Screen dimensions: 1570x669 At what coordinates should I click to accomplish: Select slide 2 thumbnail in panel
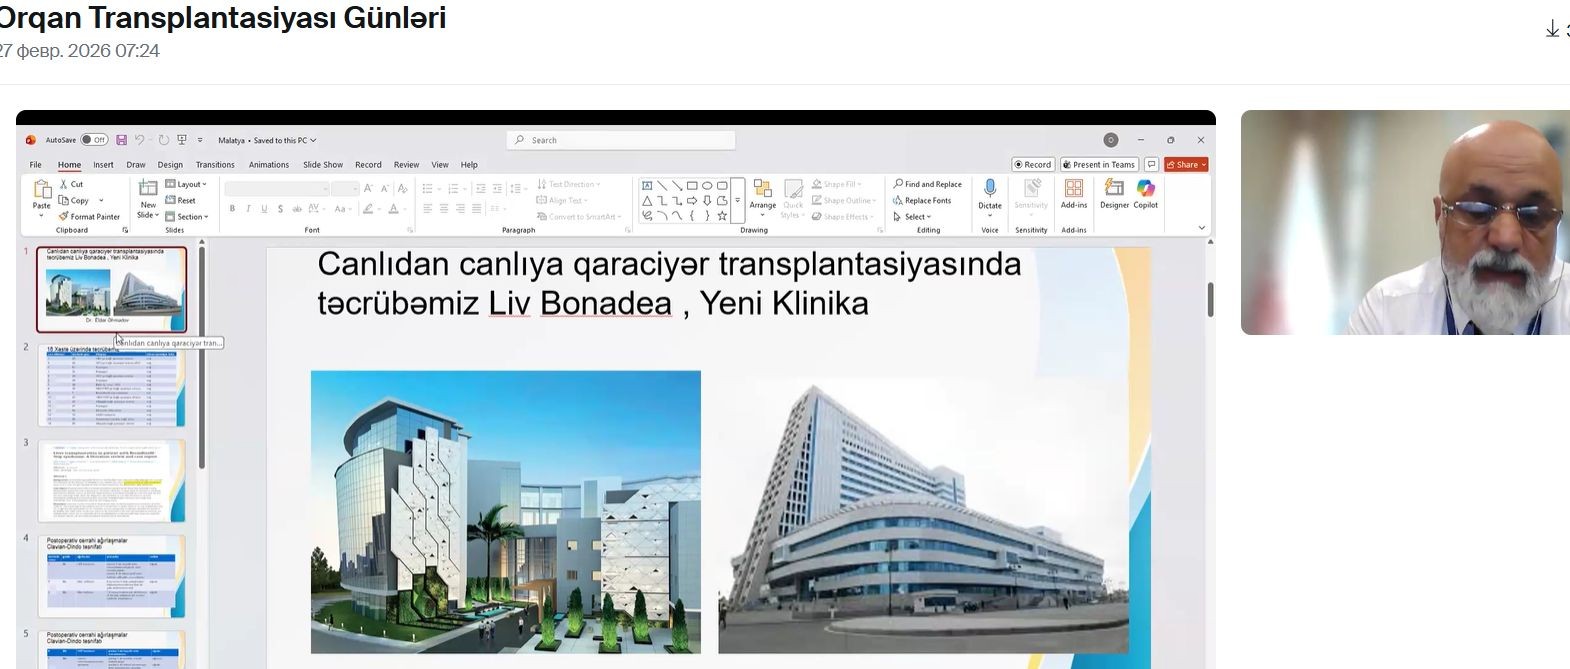(x=112, y=385)
